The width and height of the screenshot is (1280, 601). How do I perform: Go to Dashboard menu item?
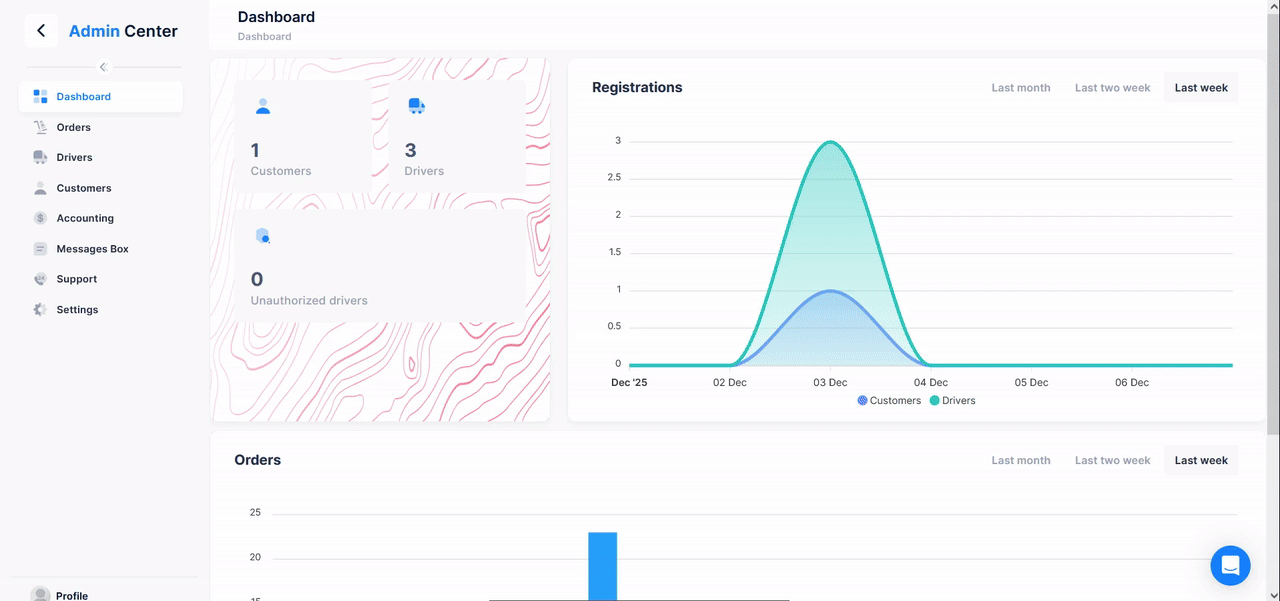[x=83, y=97]
